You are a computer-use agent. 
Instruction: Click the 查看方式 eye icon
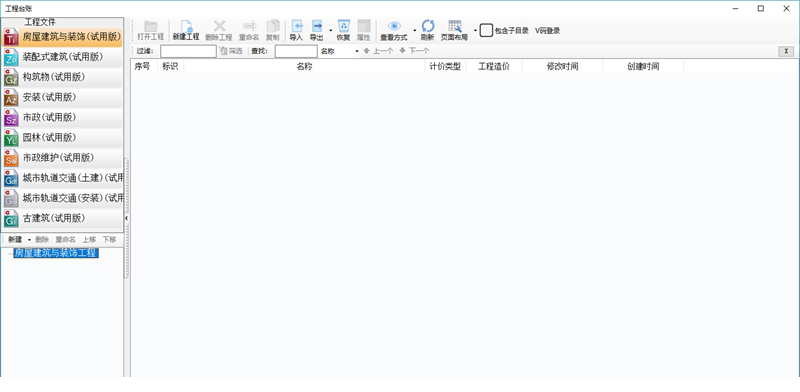(x=393, y=31)
